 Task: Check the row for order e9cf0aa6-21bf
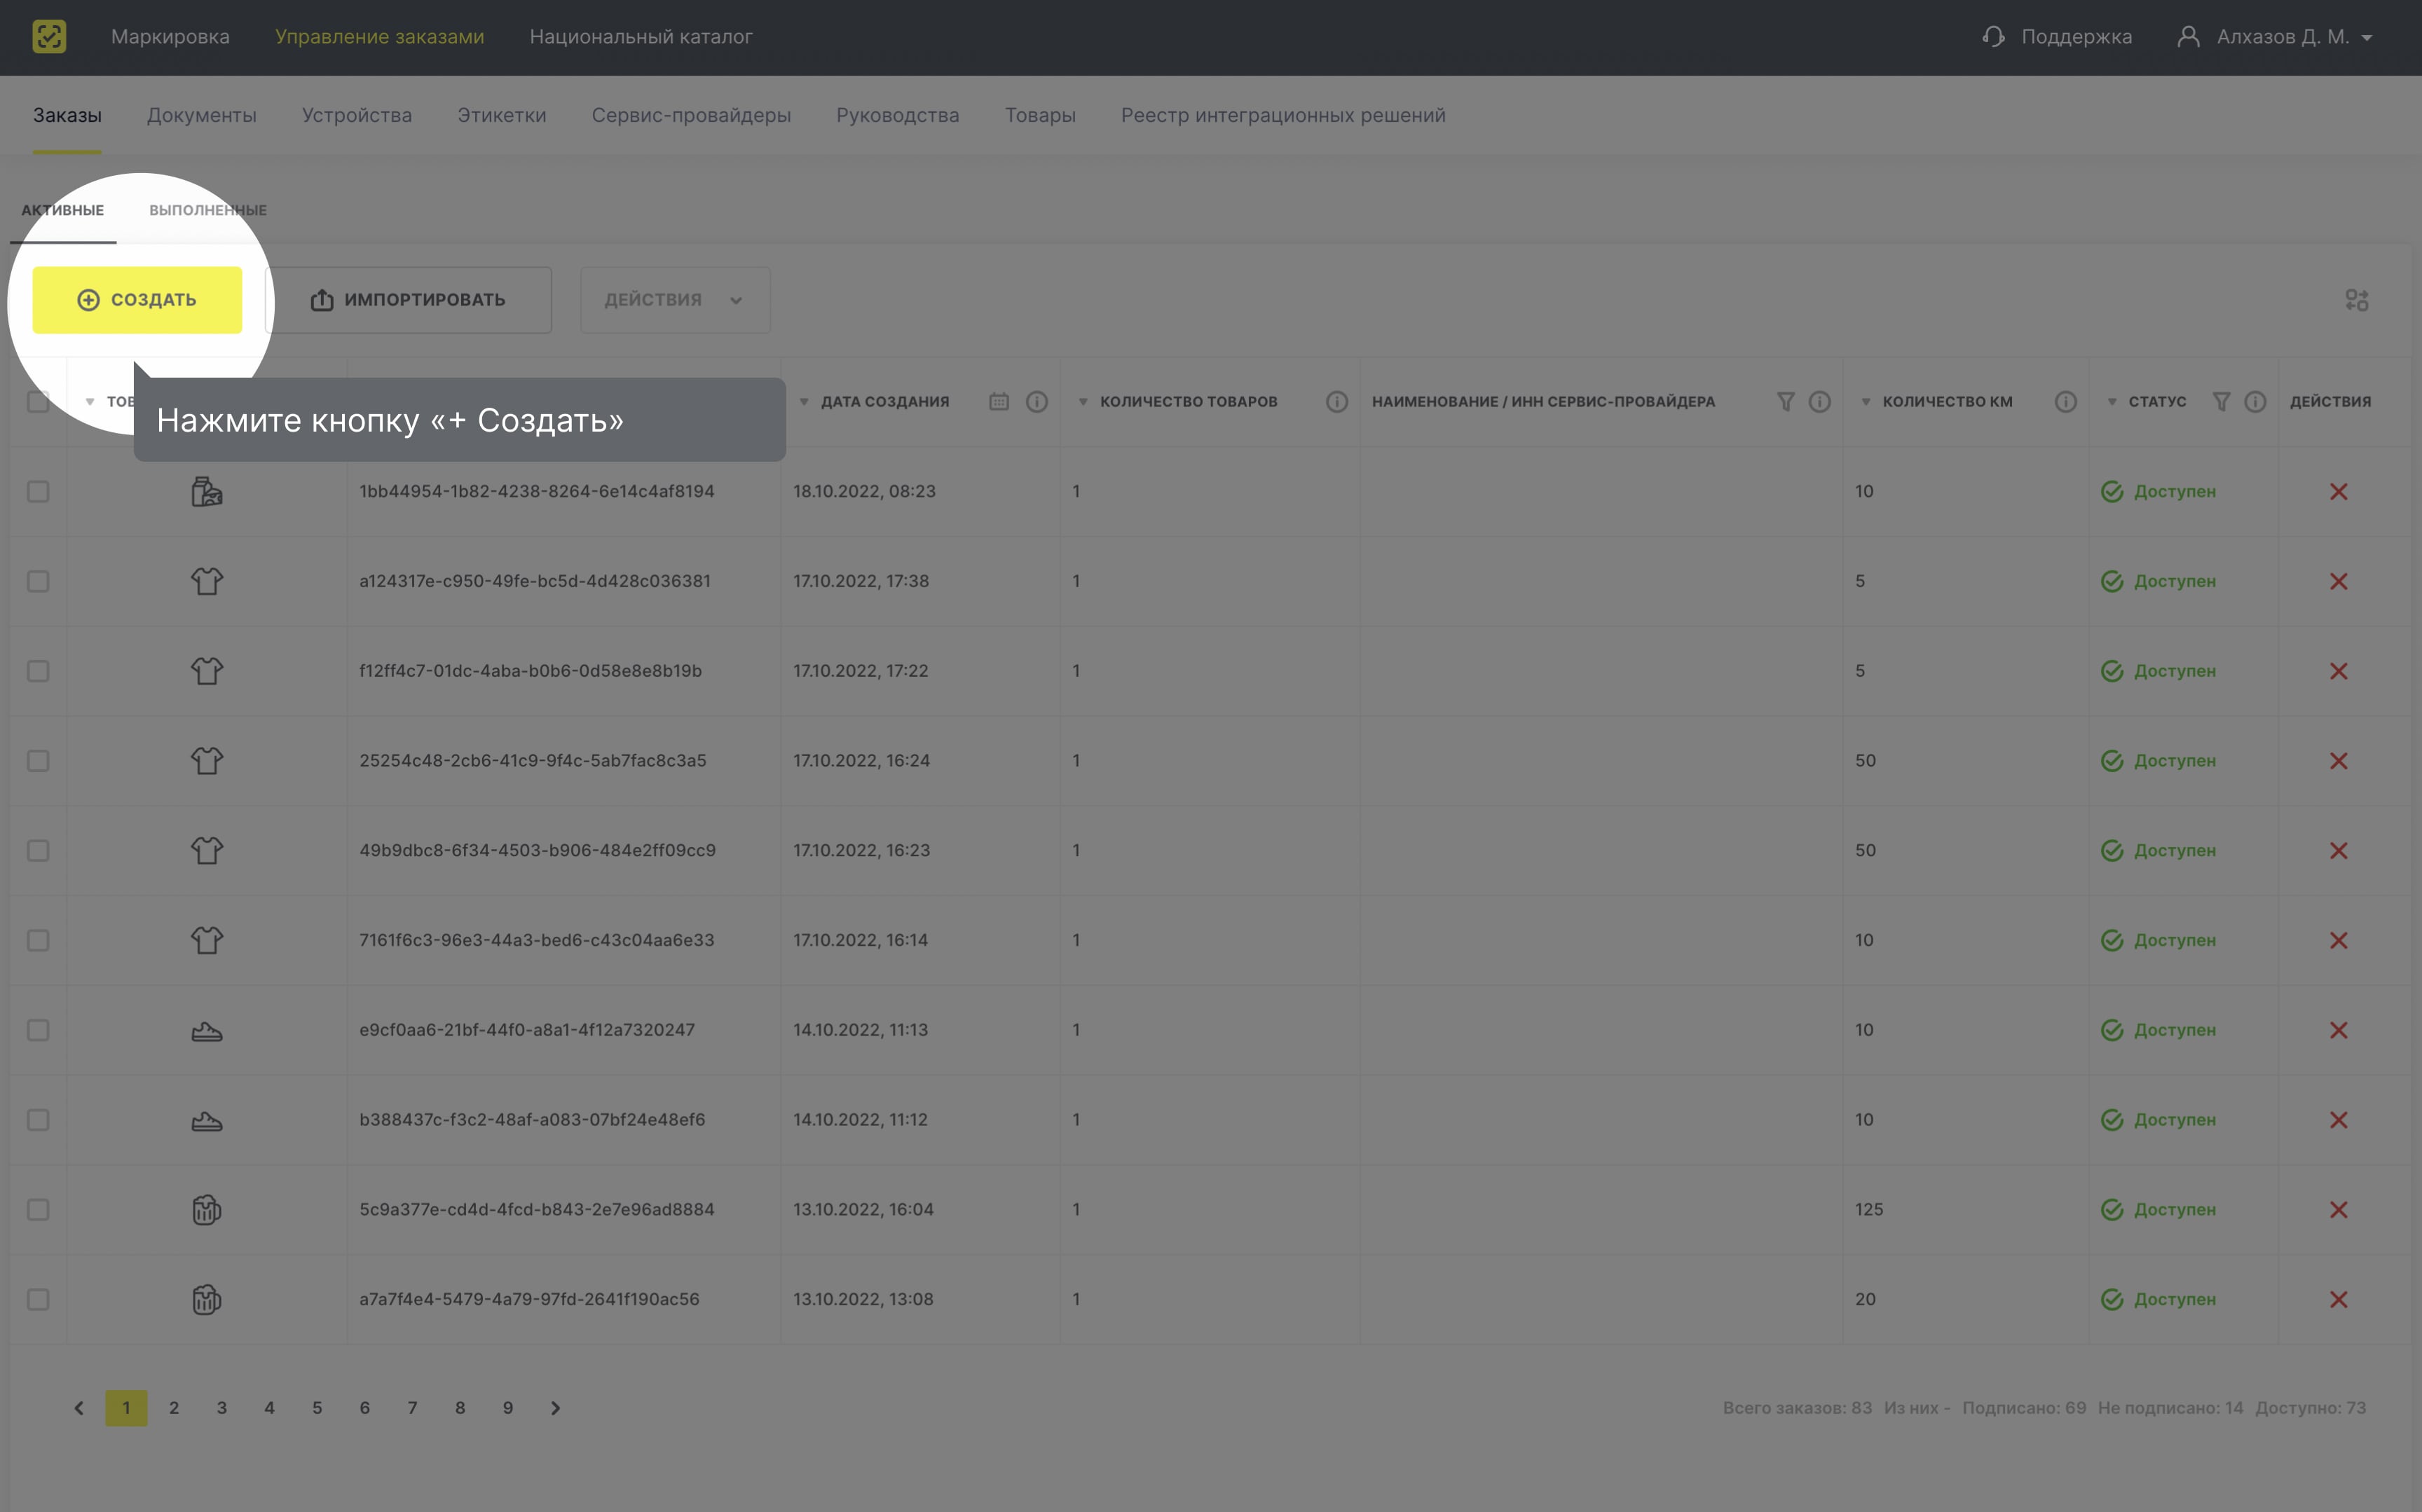click(38, 1030)
